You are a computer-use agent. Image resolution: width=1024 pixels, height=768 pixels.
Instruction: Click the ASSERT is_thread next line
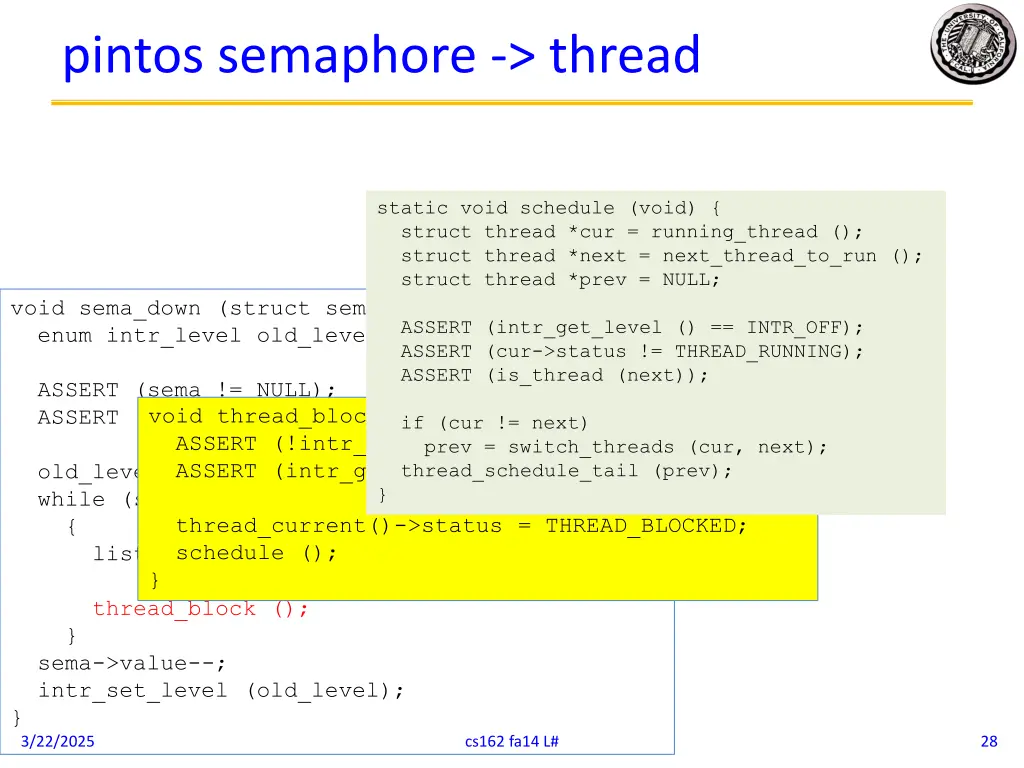coord(554,375)
